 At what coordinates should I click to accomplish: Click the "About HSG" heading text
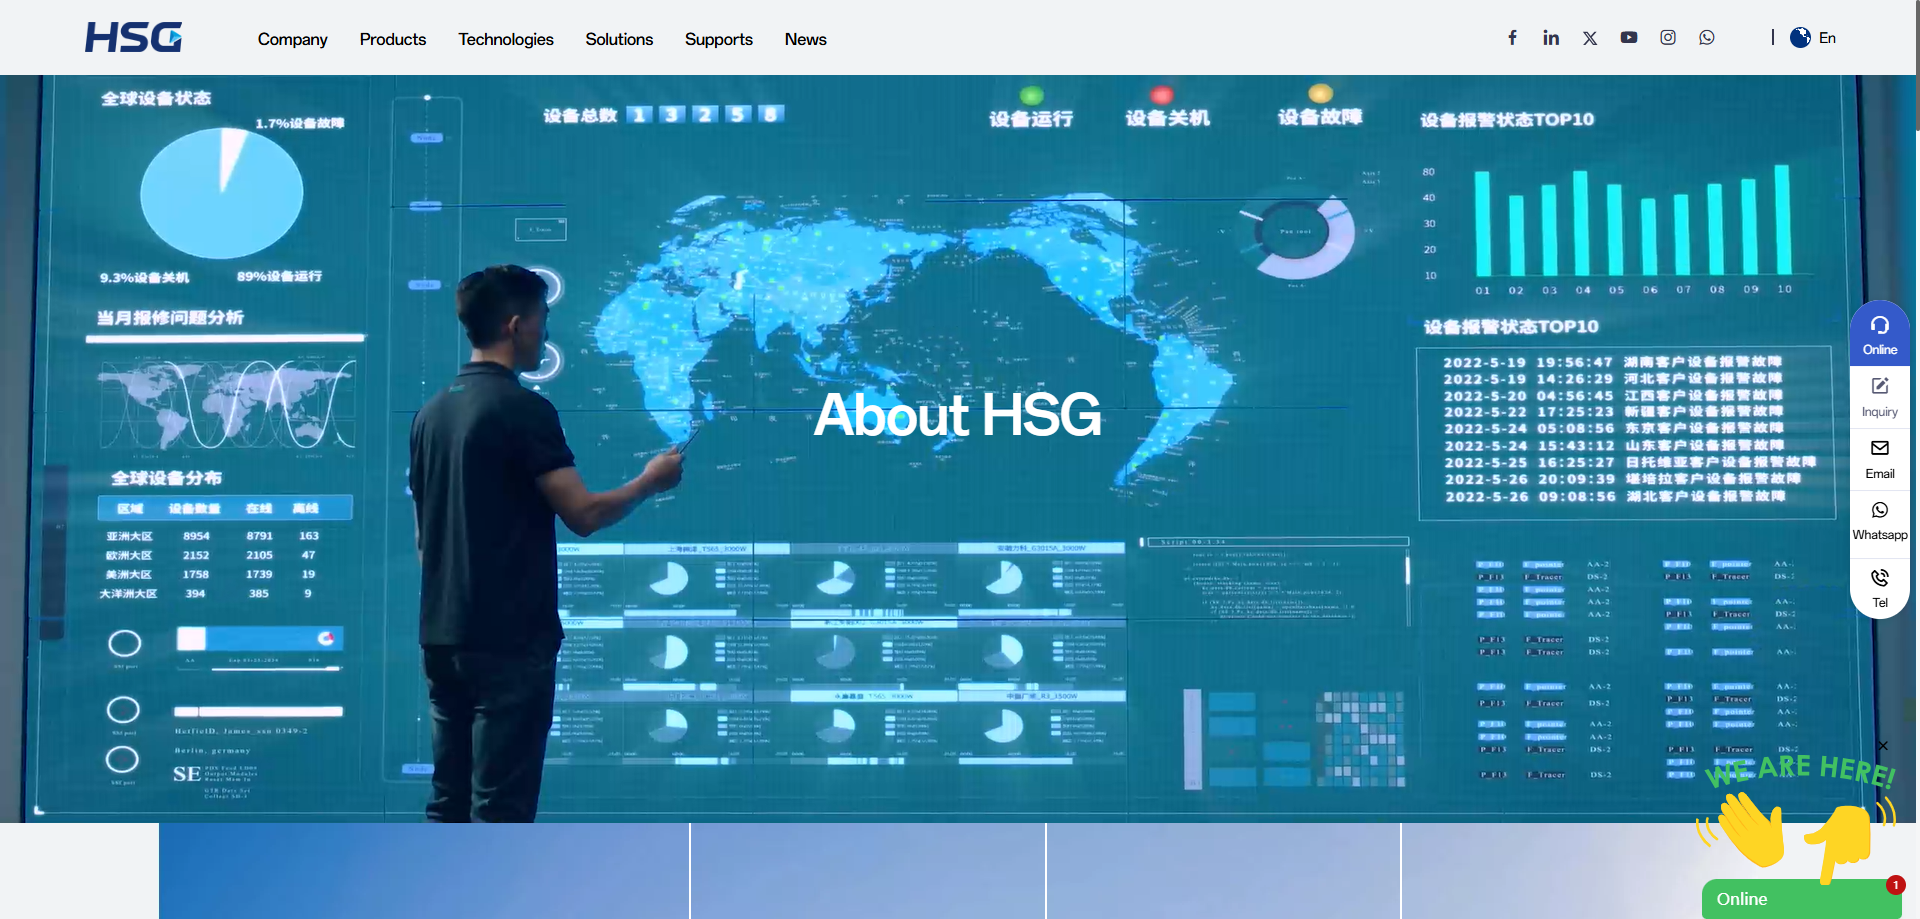(958, 415)
